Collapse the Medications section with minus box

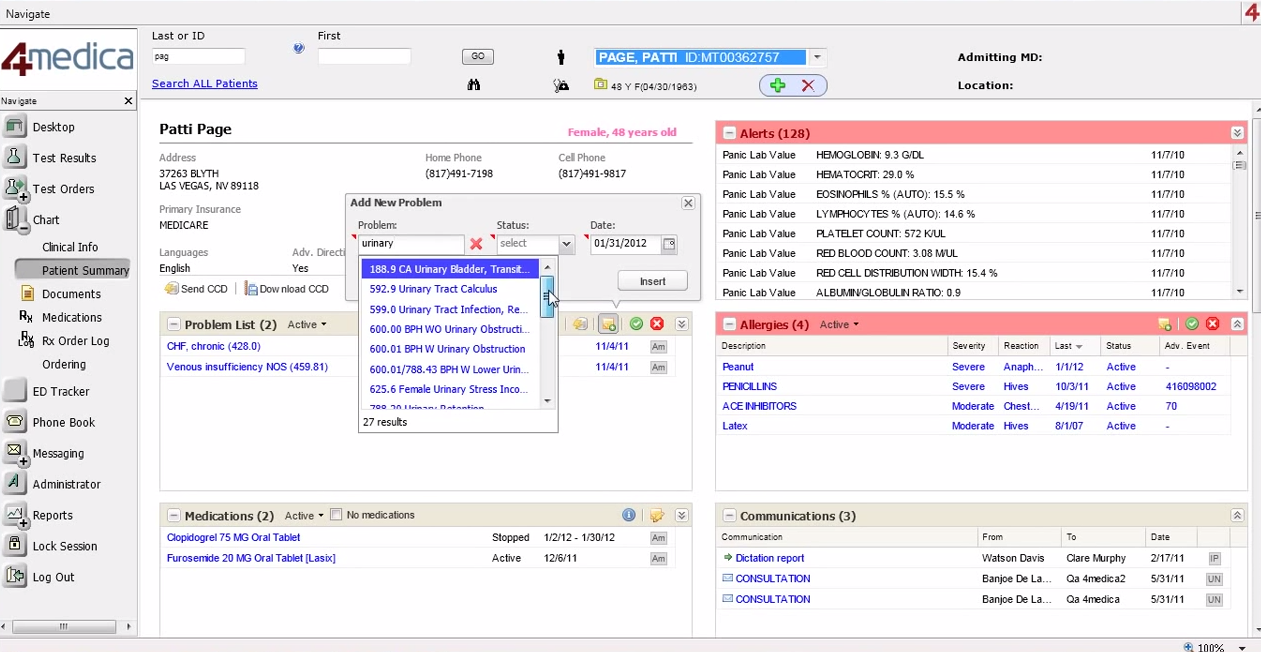tap(174, 516)
